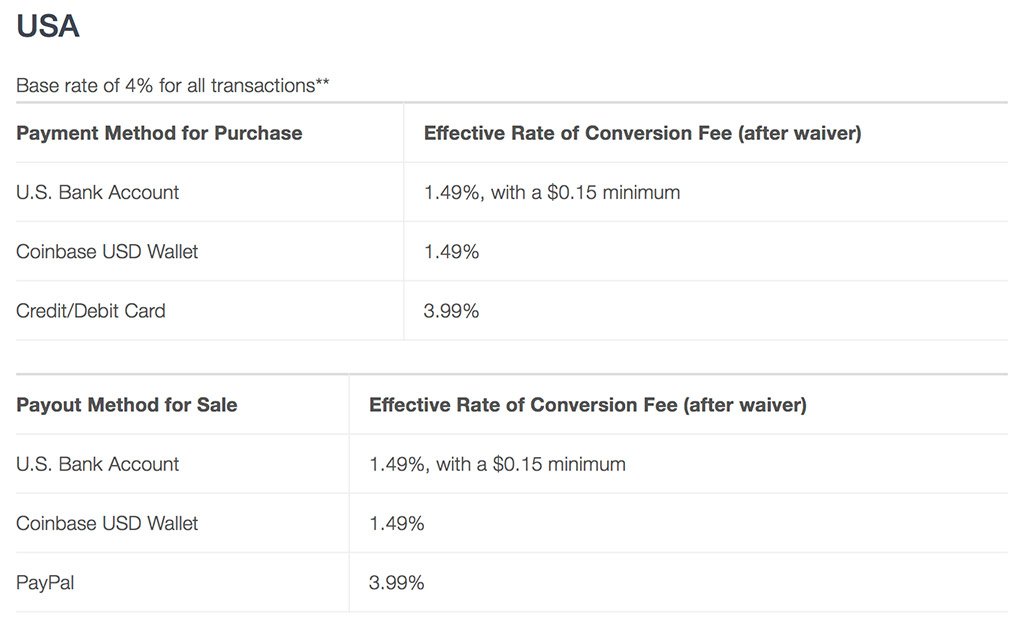Screen dimensions: 1024x626
Task: Select U.S. Bank Account payout row
Action: click(97, 464)
